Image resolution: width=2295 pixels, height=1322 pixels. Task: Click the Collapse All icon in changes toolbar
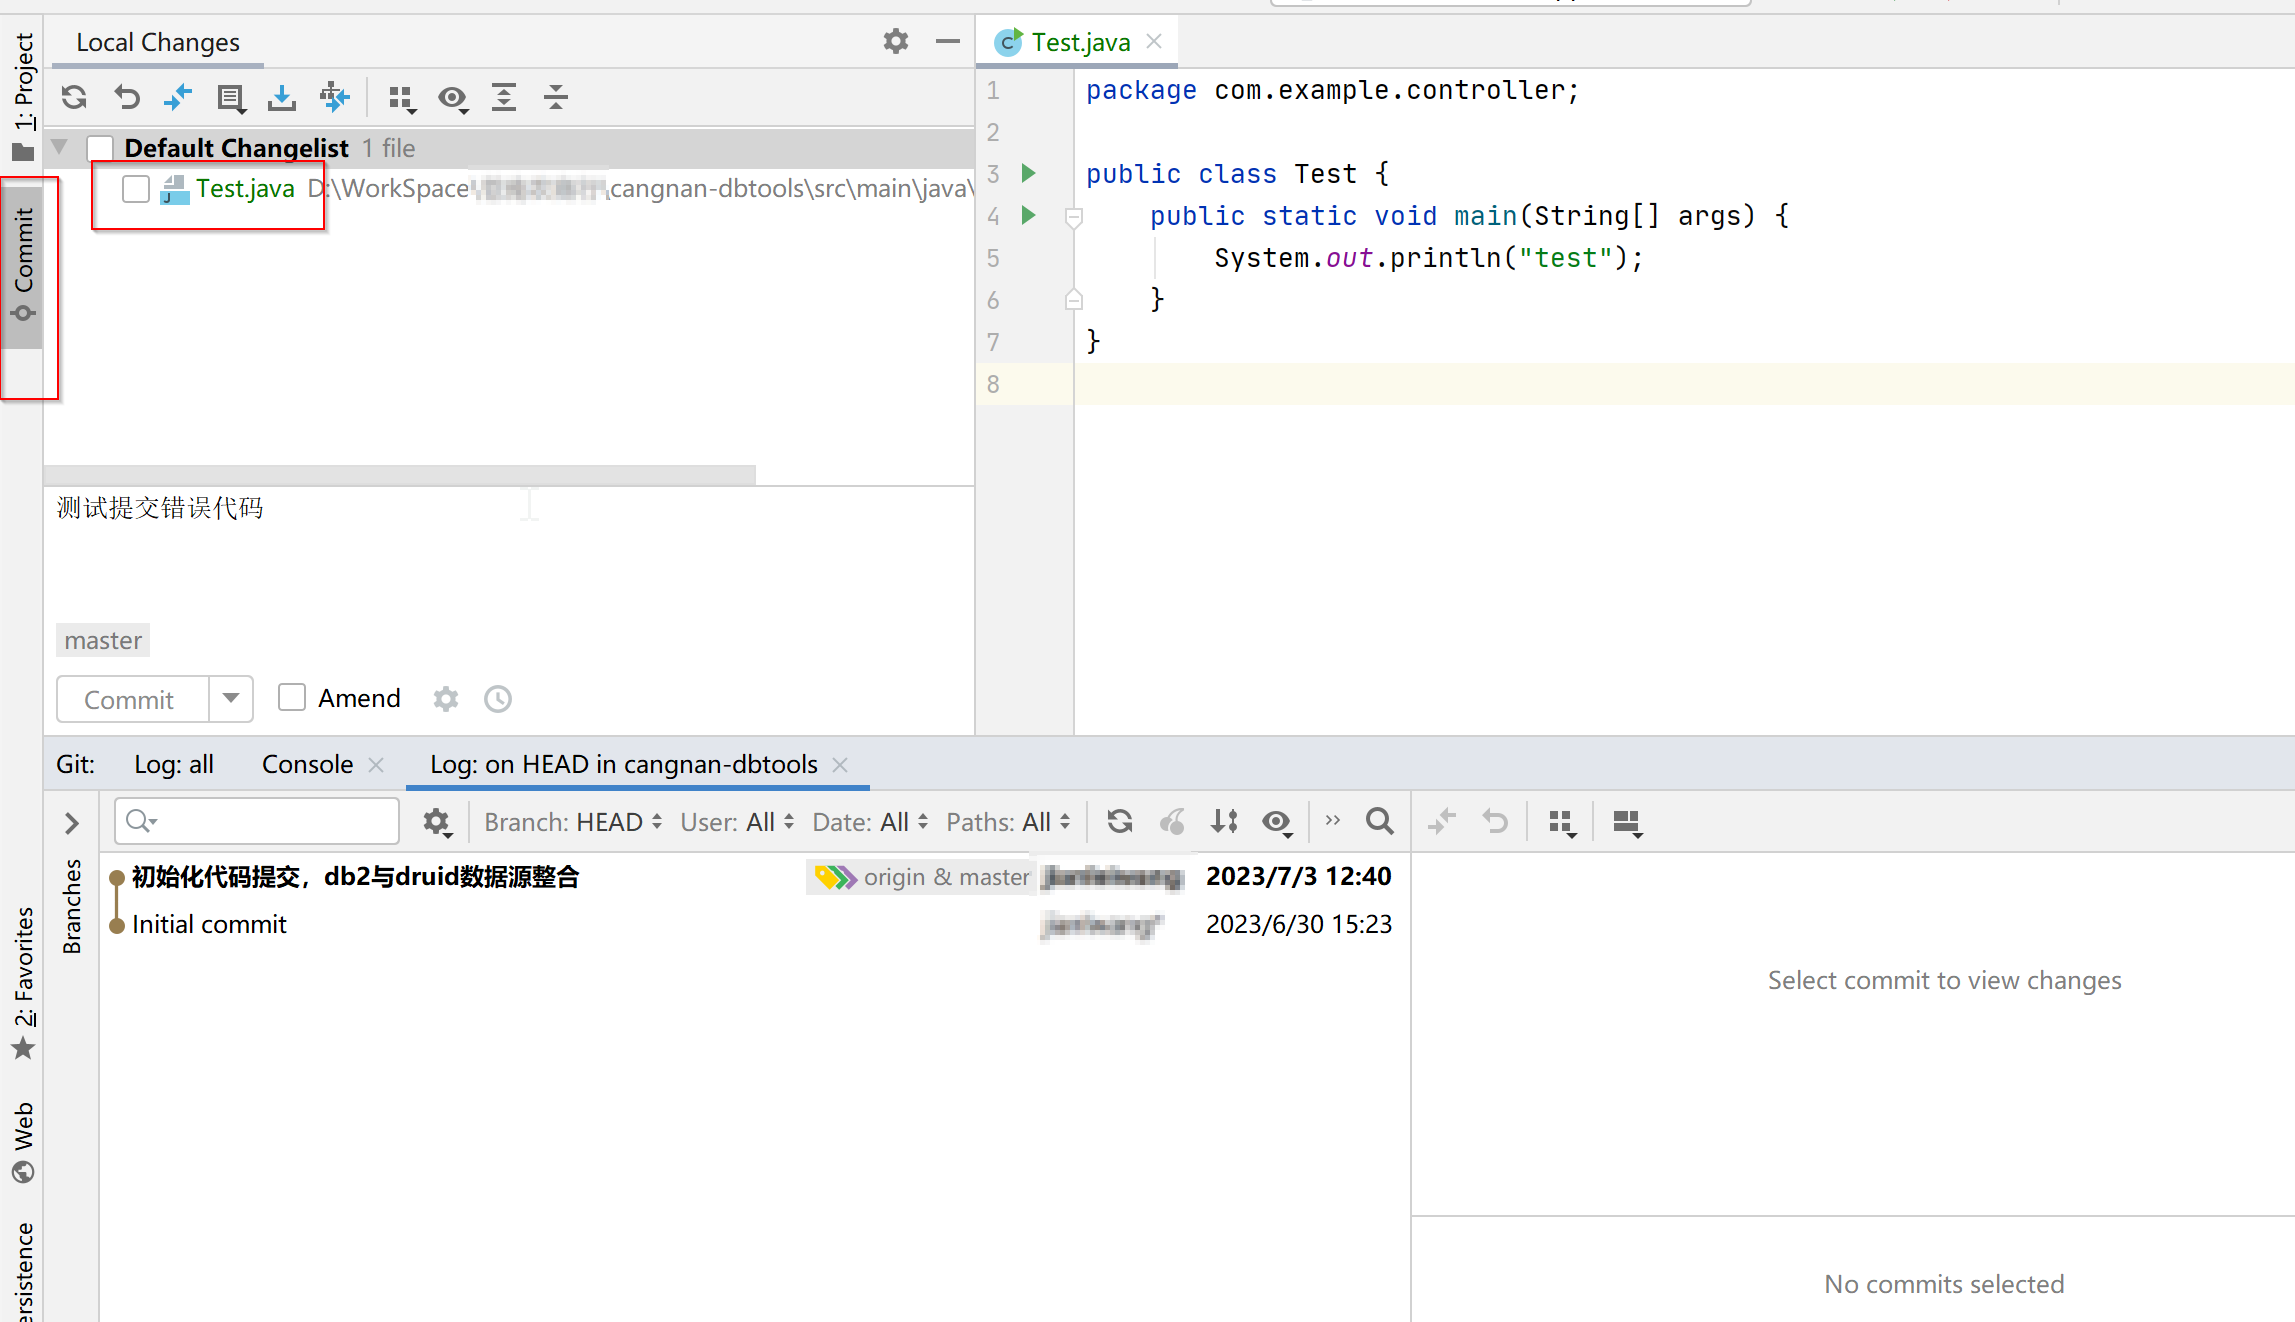556,97
